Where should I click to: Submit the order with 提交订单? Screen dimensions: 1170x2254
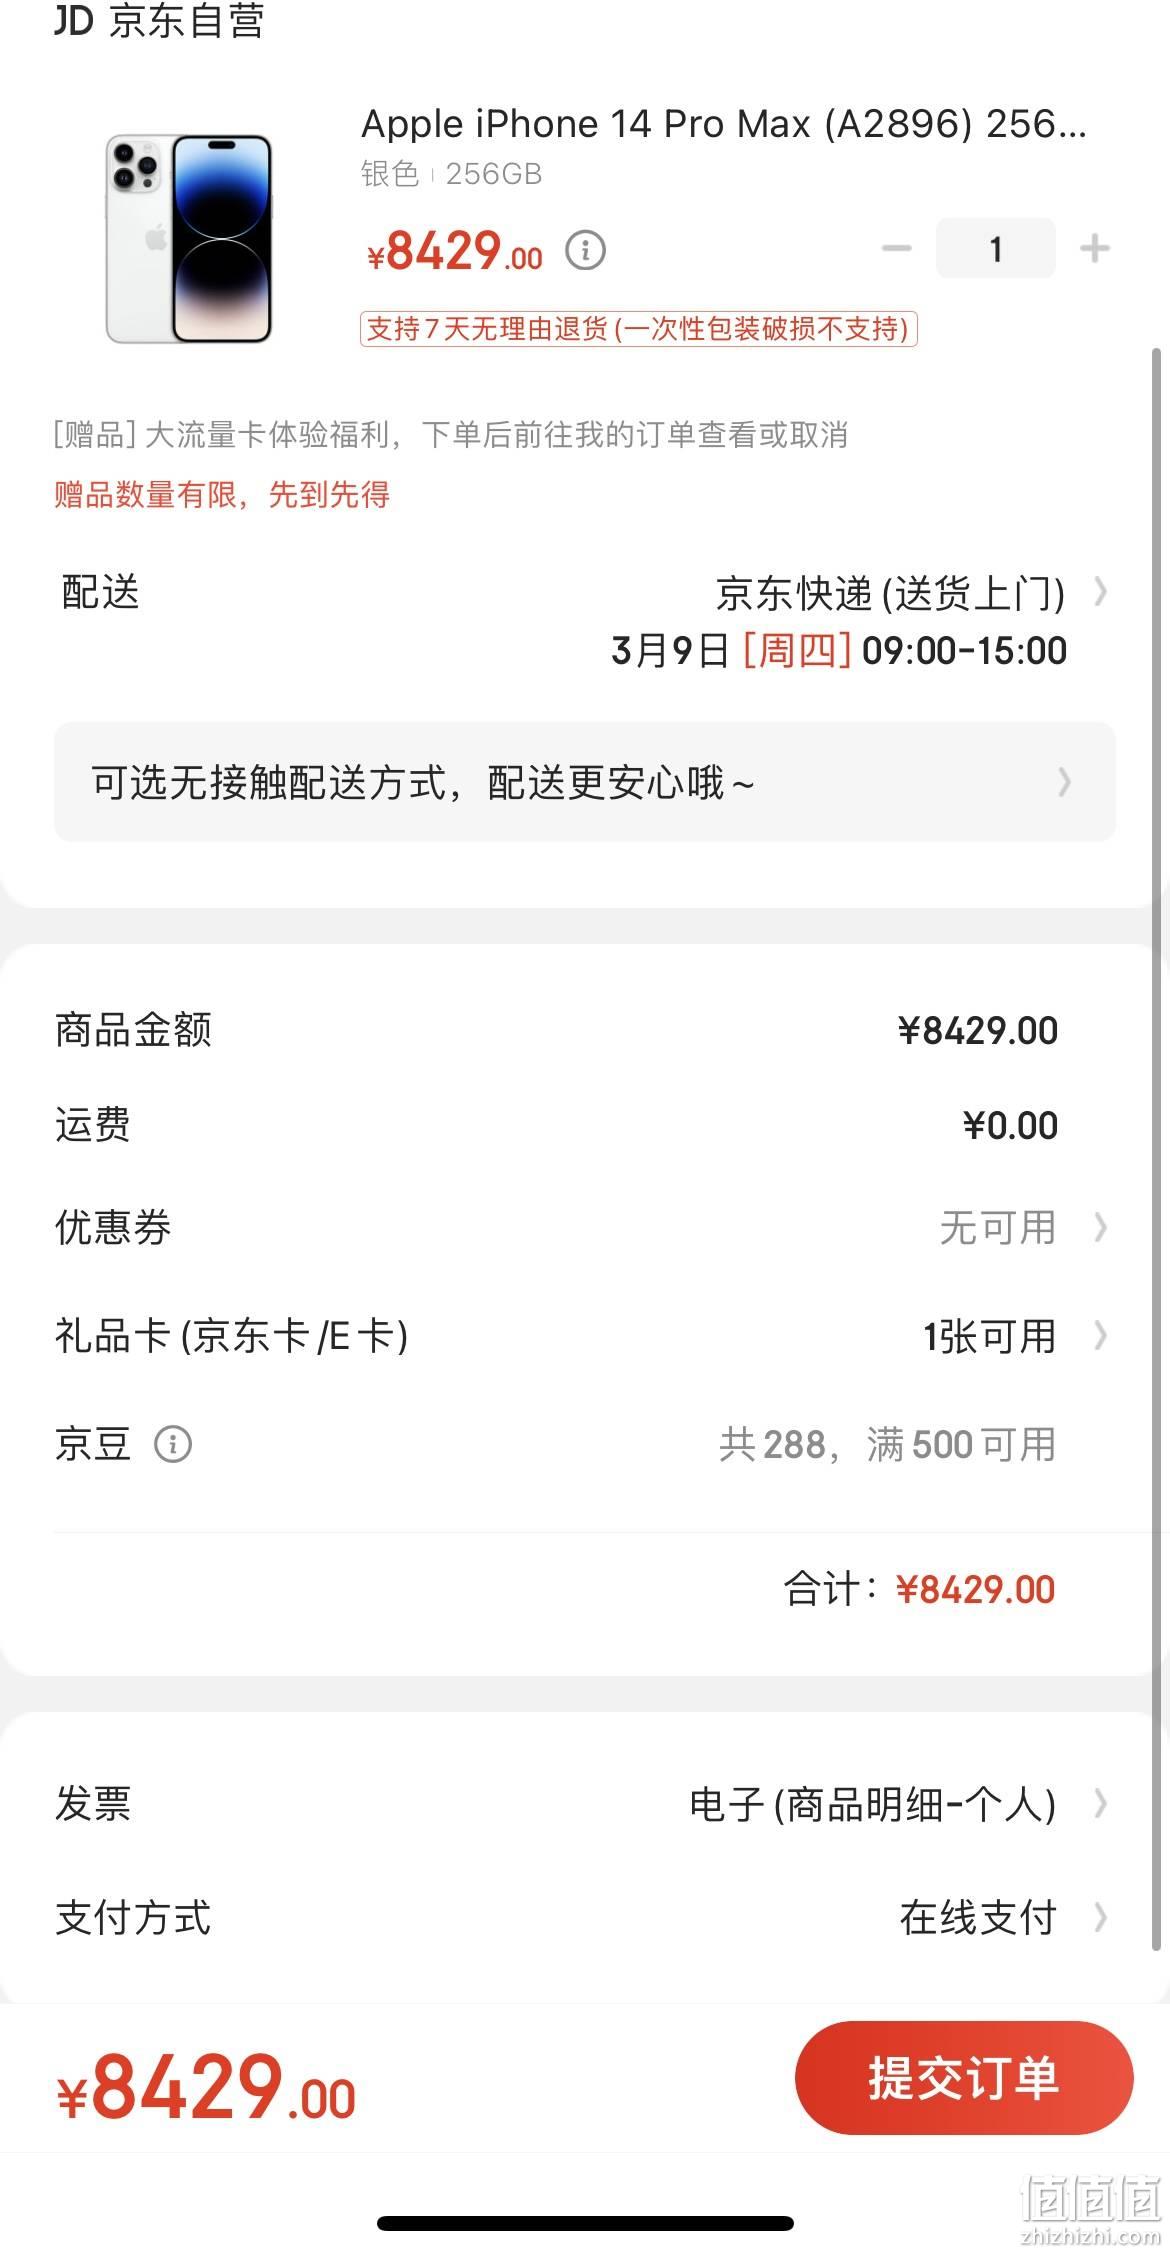[964, 2078]
